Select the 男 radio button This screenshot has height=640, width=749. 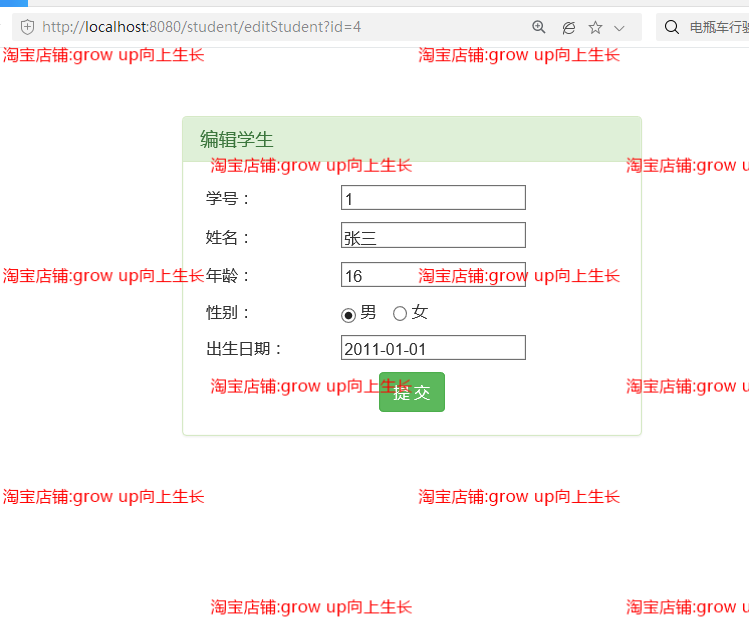pyautogui.click(x=348, y=315)
